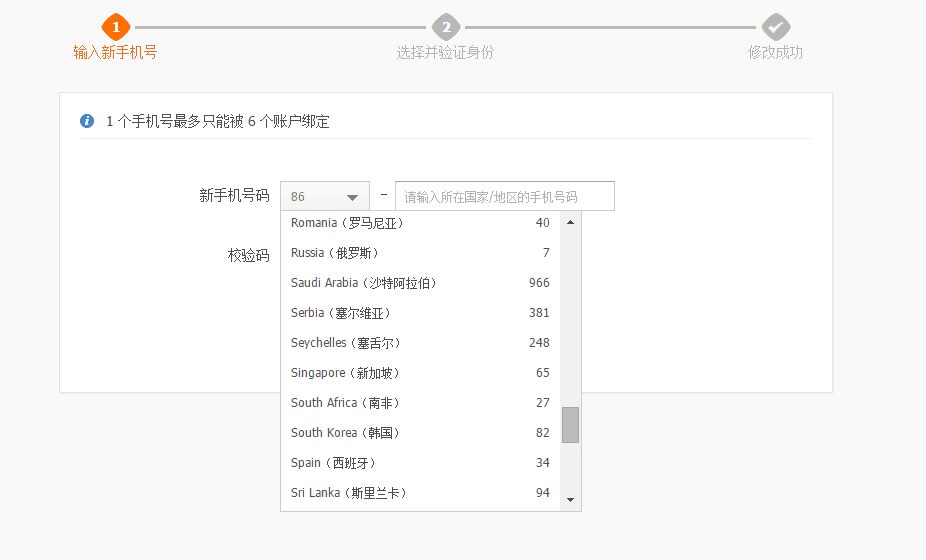Click the country list scrollbar thumb
The image size is (926, 560).
click(x=570, y=425)
